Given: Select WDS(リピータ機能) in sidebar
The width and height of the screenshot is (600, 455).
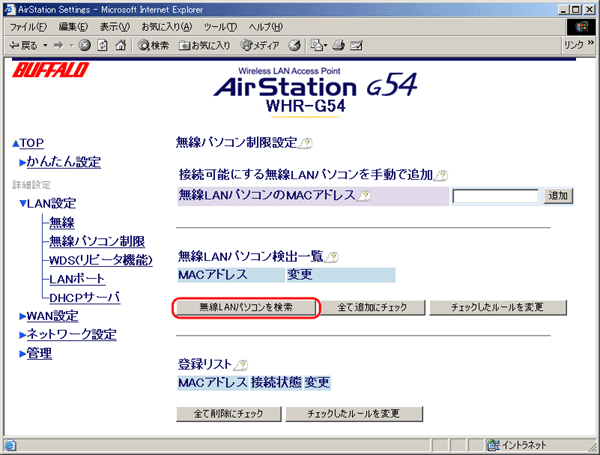Looking at the screenshot, I should coord(101,260).
